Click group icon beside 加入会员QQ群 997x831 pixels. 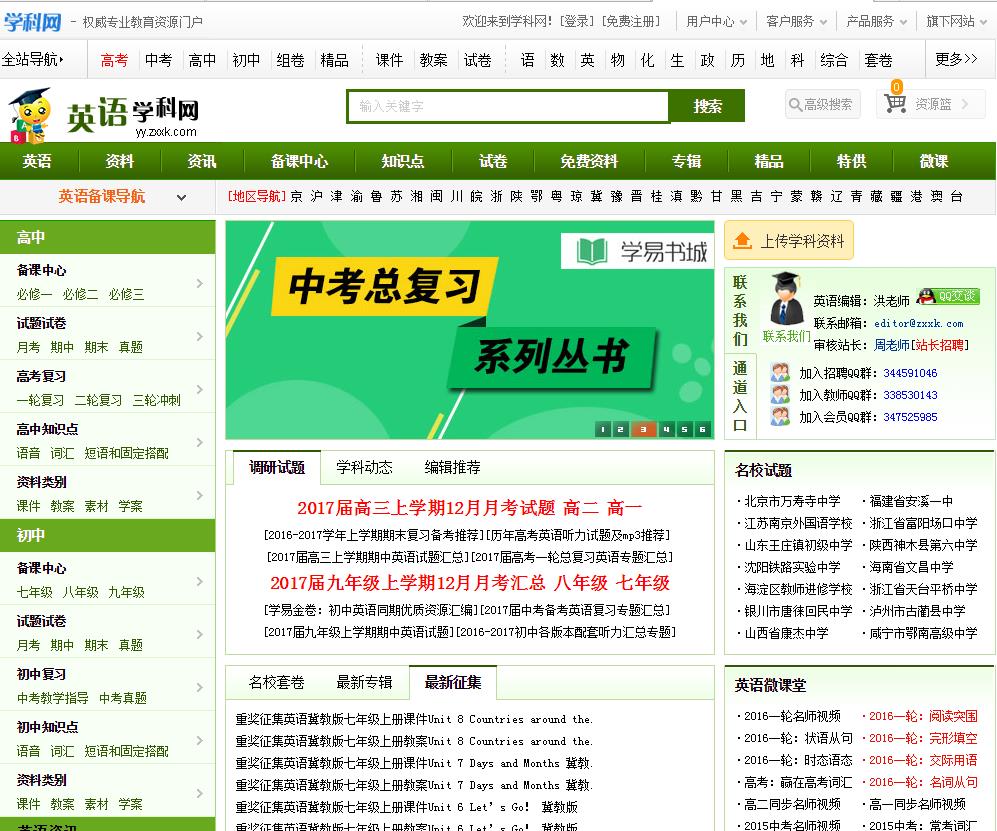pos(780,416)
